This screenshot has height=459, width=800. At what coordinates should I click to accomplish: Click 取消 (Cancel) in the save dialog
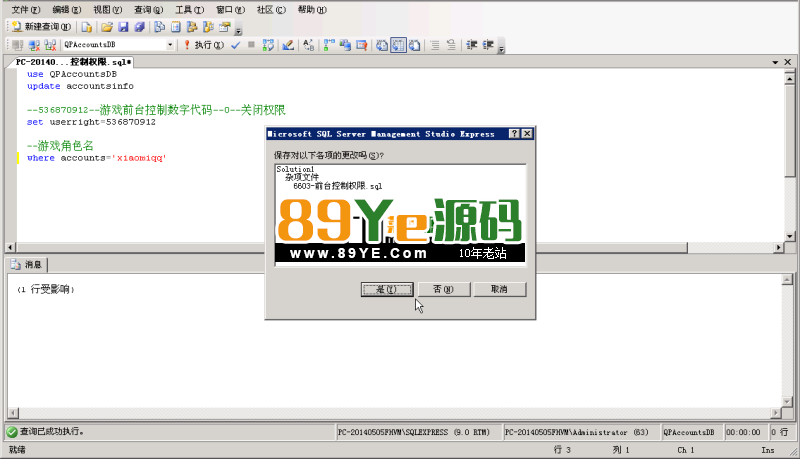[499, 289]
